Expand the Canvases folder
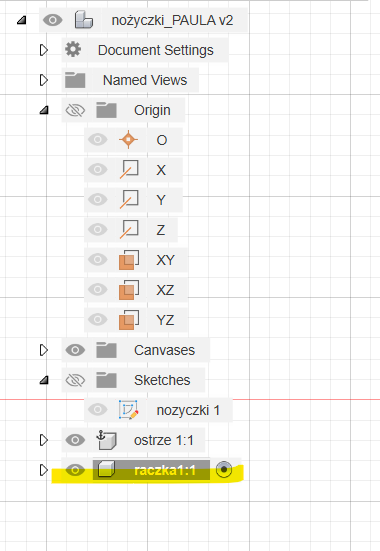Screen dimensions: 380x551 pos(44,350)
